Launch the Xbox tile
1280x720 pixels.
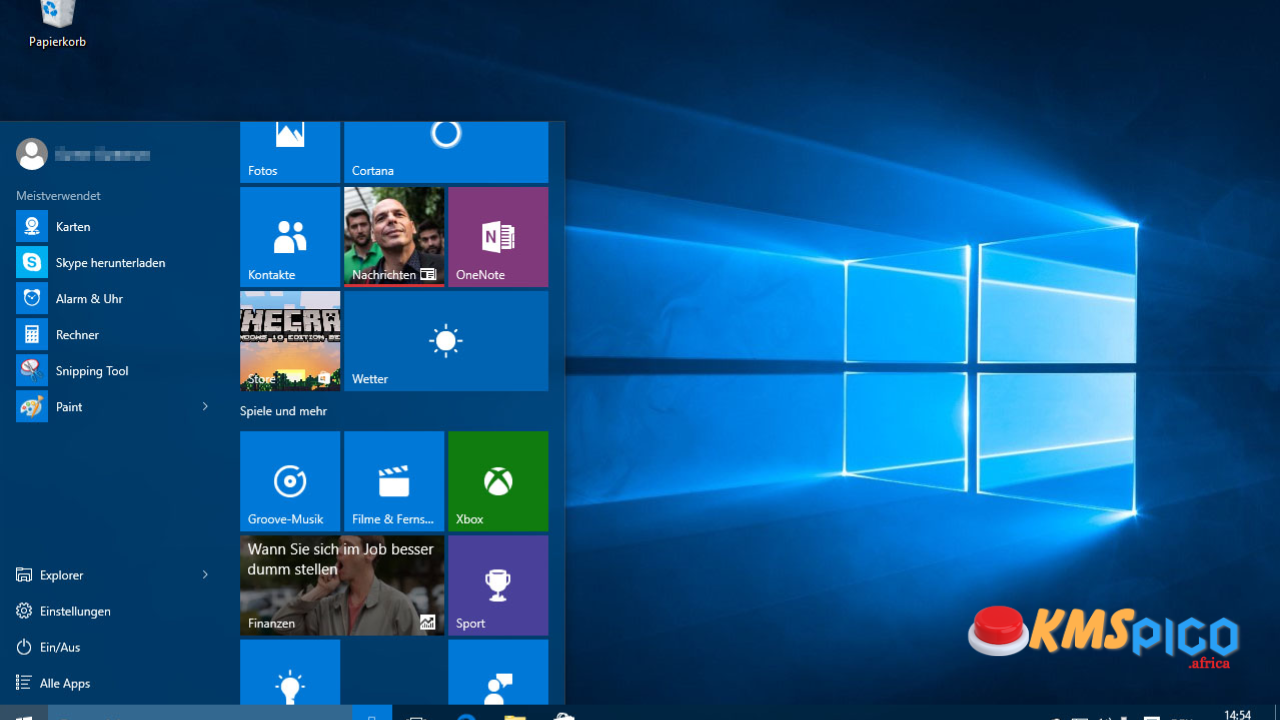coord(498,481)
